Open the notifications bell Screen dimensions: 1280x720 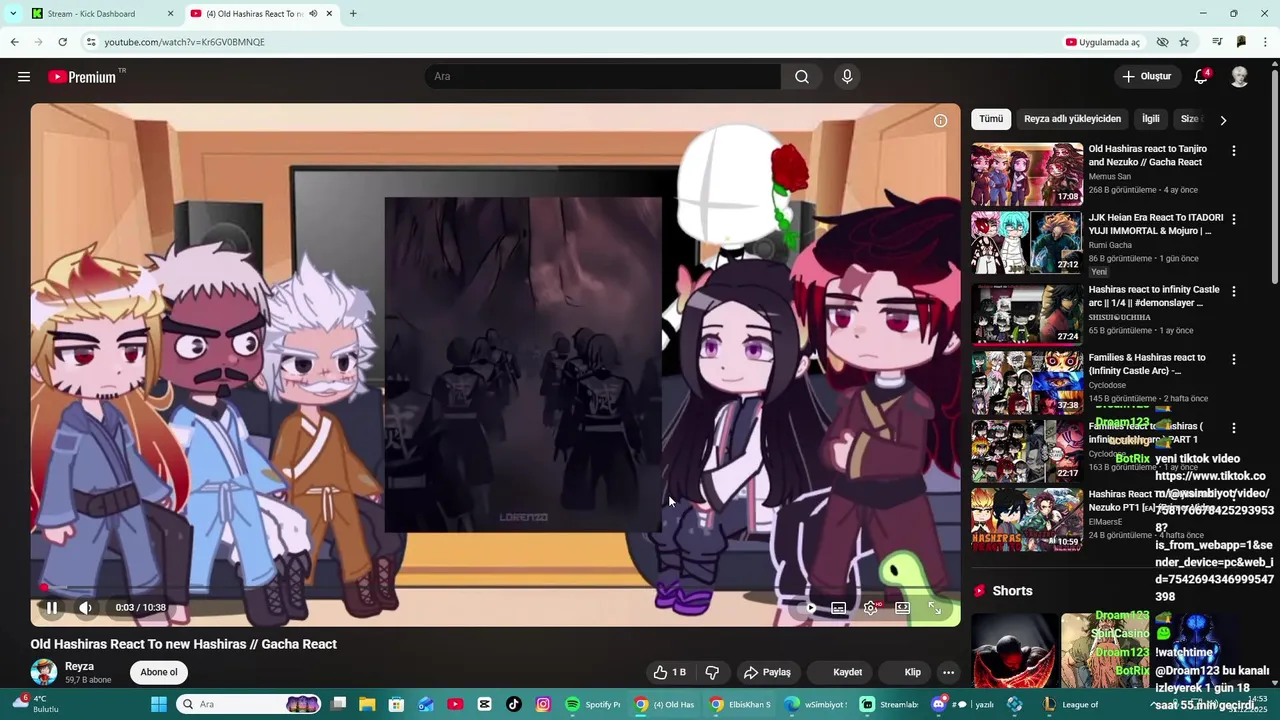1201,77
